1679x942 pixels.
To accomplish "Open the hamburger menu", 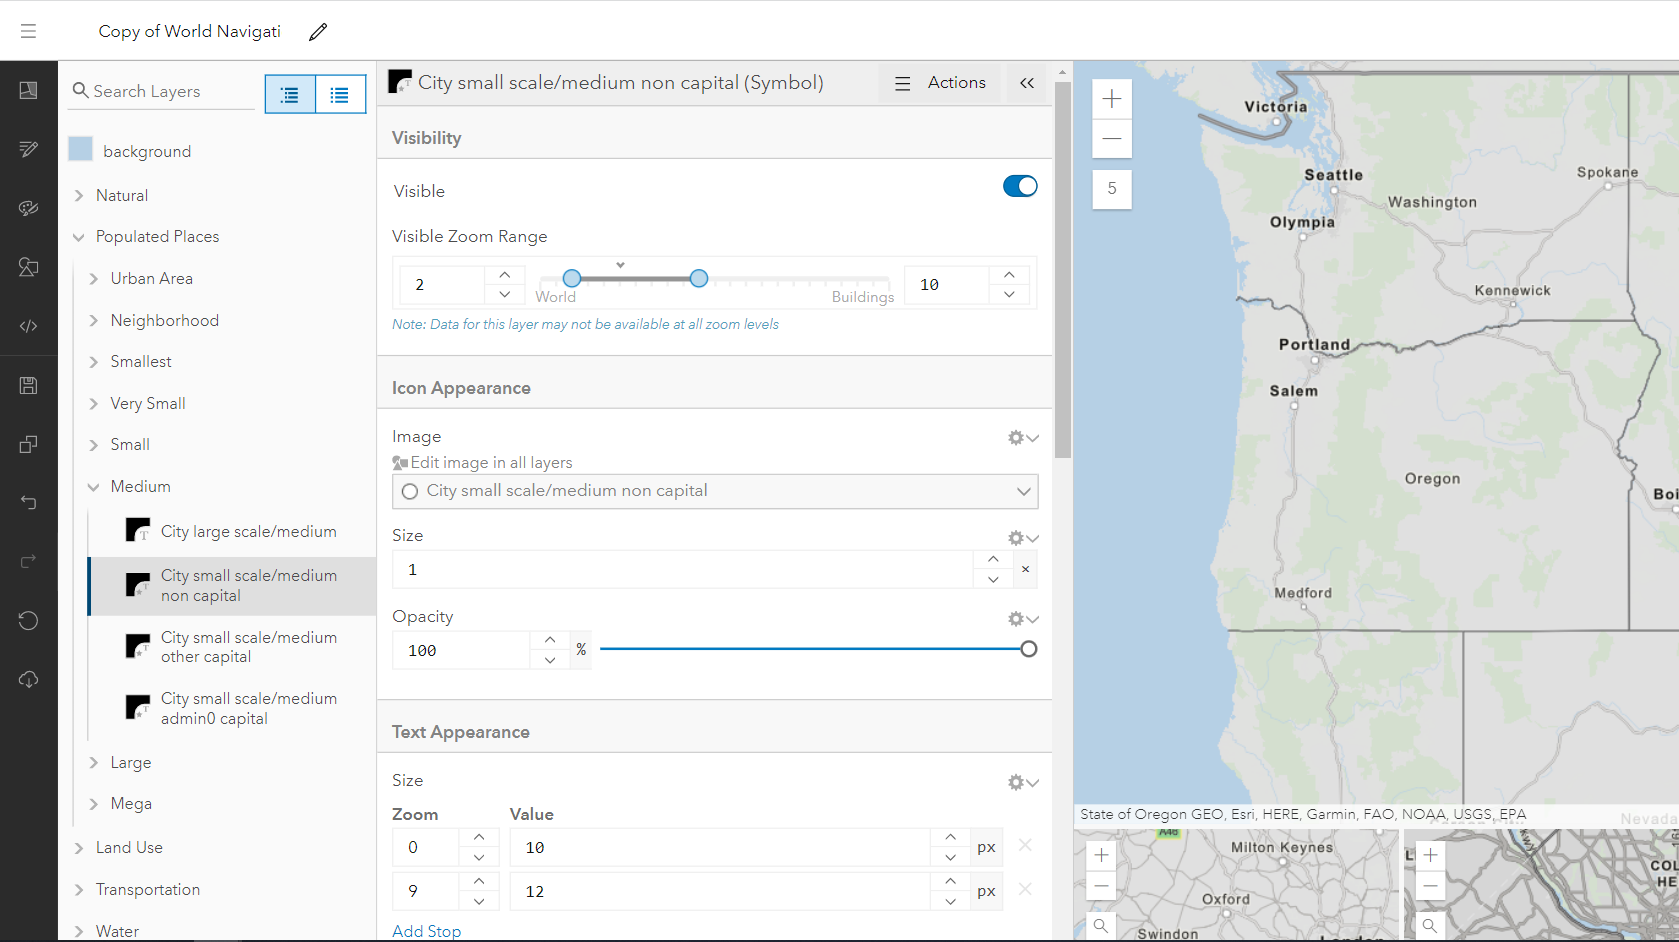I will pos(28,31).
